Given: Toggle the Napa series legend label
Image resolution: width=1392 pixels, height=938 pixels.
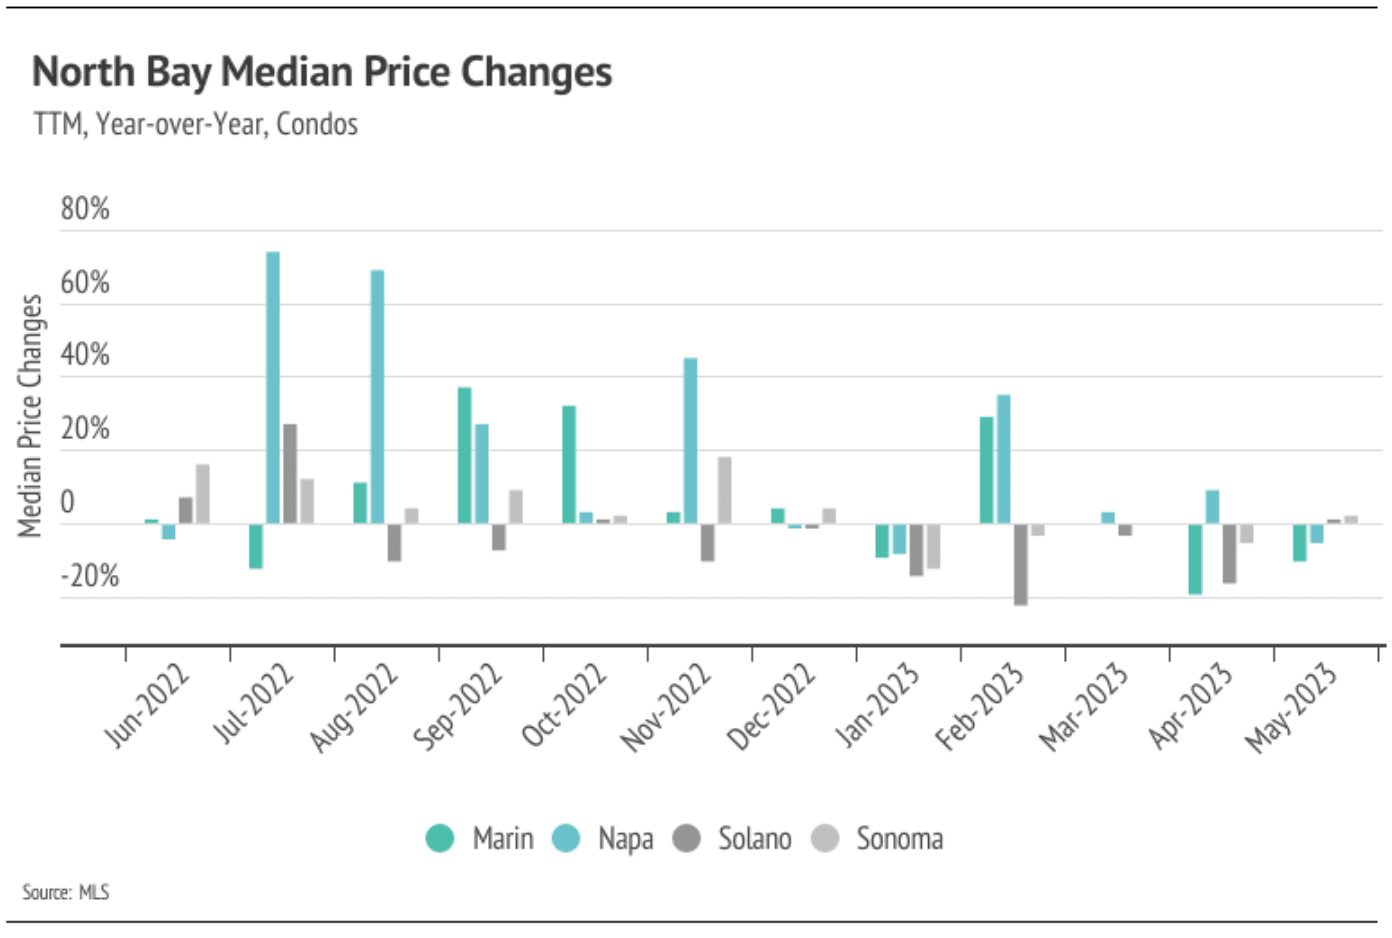Looking at the screenshot, I should click(x=625, y=838).
